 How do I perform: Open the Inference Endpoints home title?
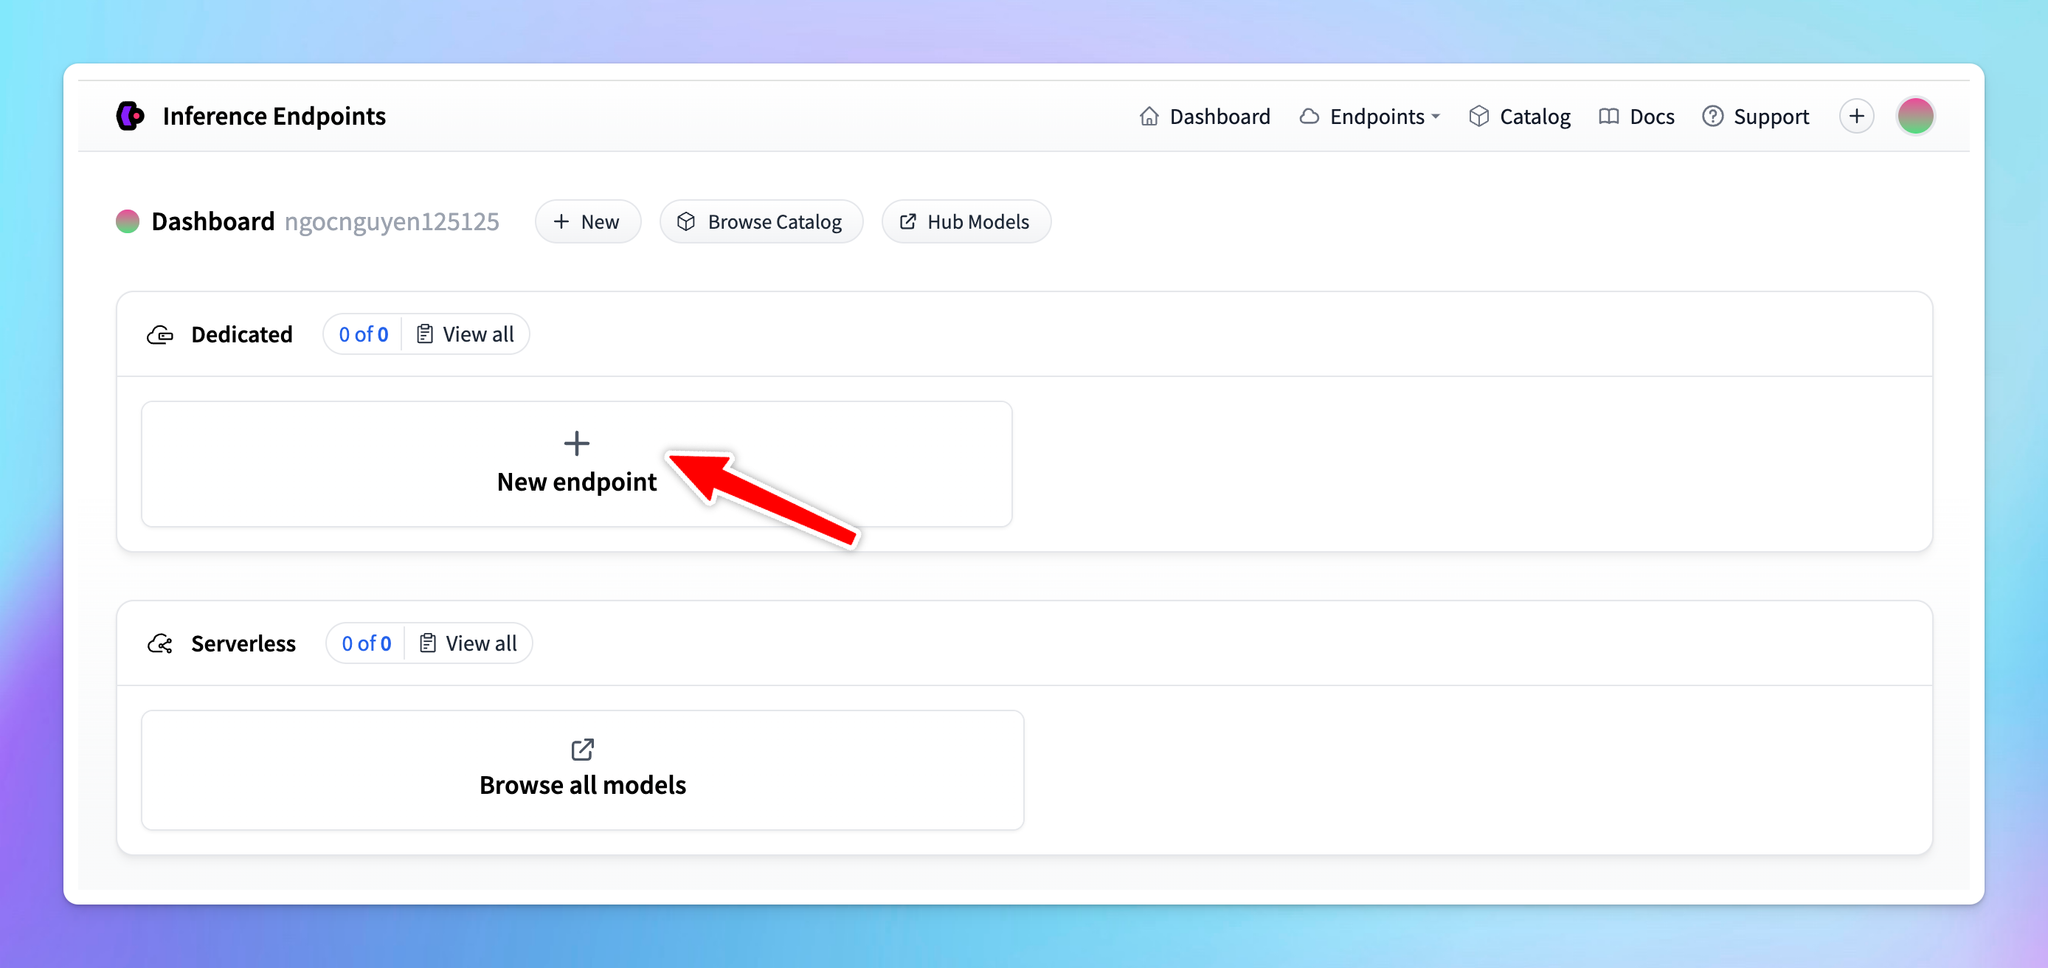(274, 116)
